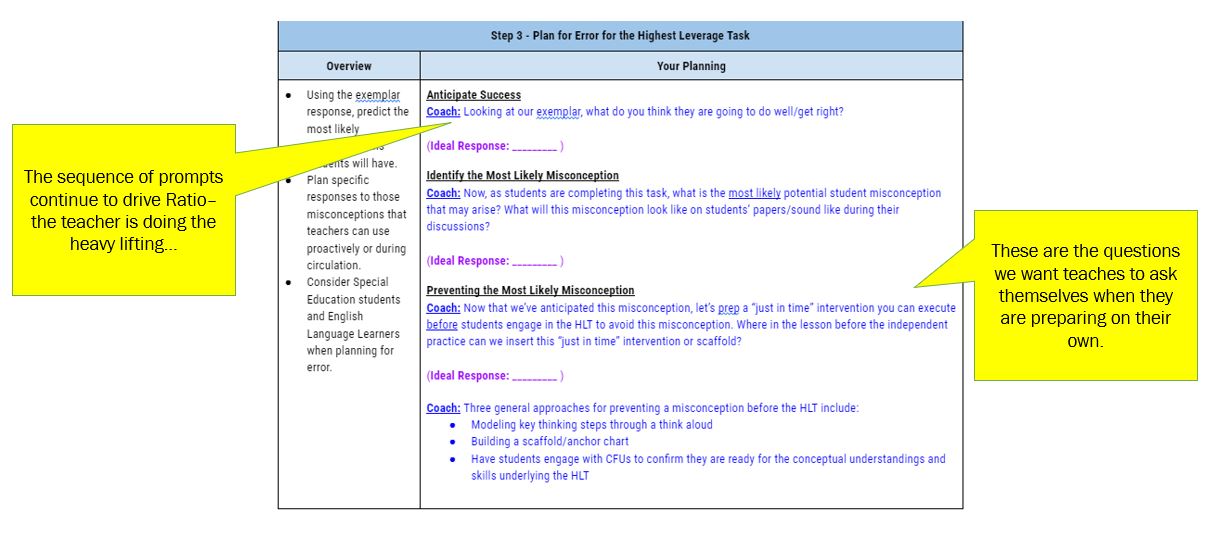This screenshot has height=543, width=1212.
Task: Click 'Coach:' label before 'Looking at our exemplar'
Action: point(443,111)
